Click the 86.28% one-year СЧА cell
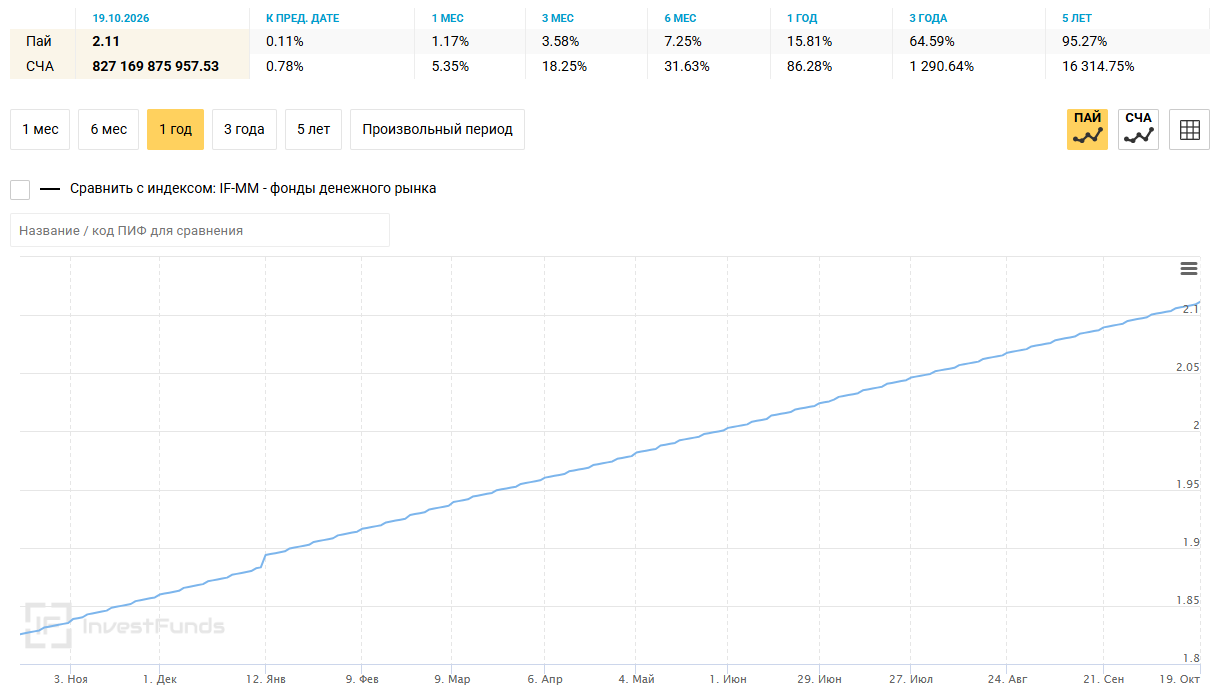 810,67
